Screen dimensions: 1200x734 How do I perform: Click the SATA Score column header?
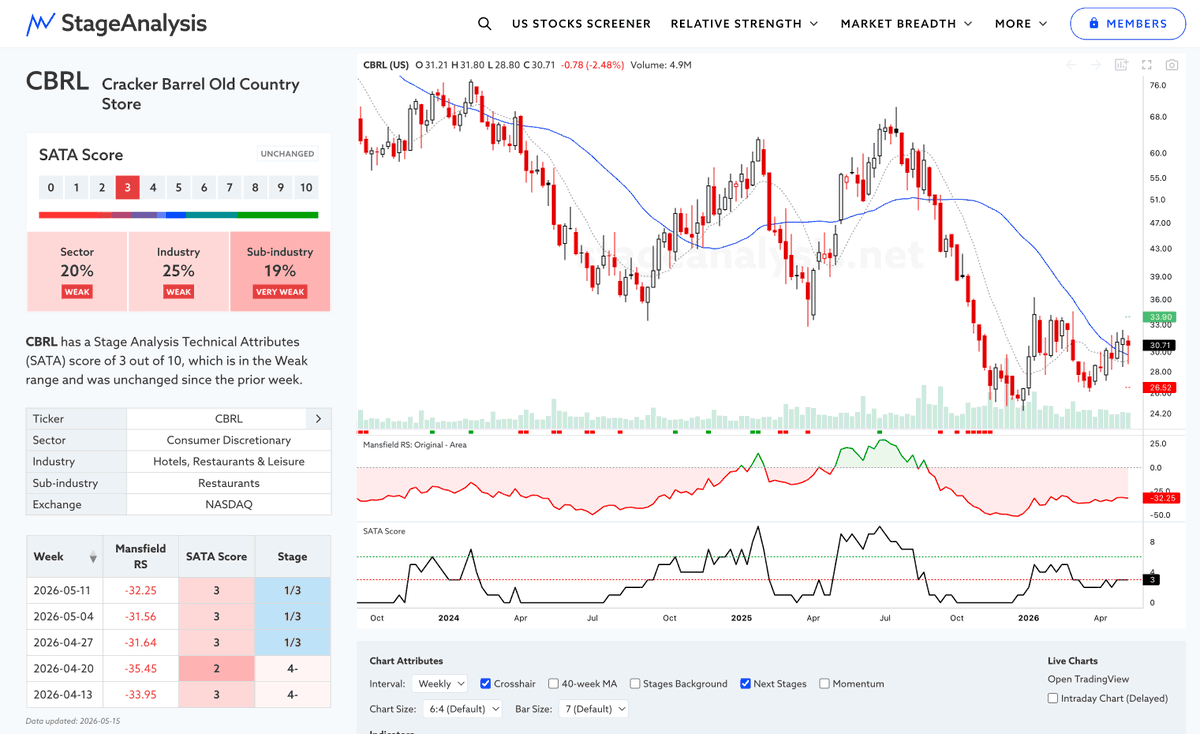pos(216,557)
